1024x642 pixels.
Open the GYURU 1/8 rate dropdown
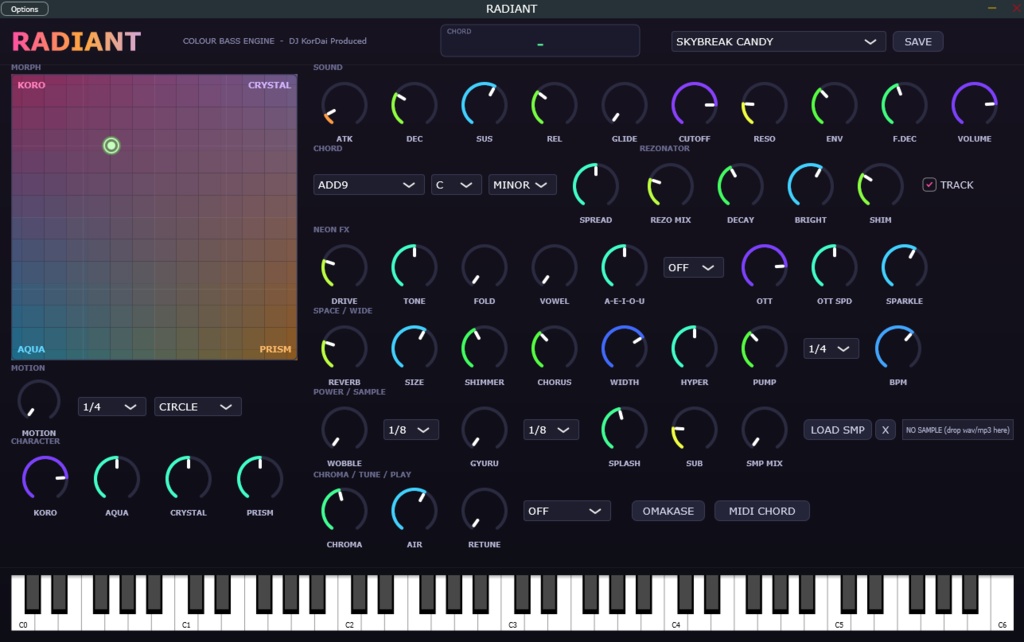coord(551,430)
